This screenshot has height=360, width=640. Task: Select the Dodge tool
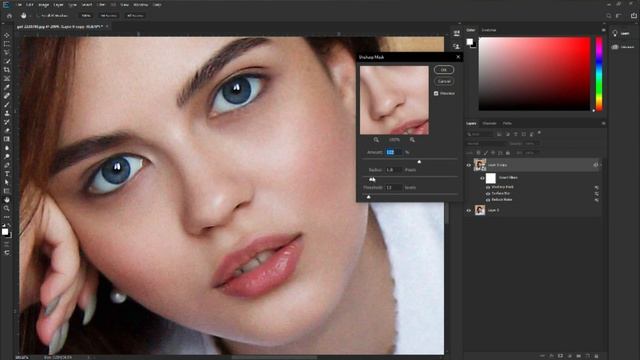click(x=7, y=156)
